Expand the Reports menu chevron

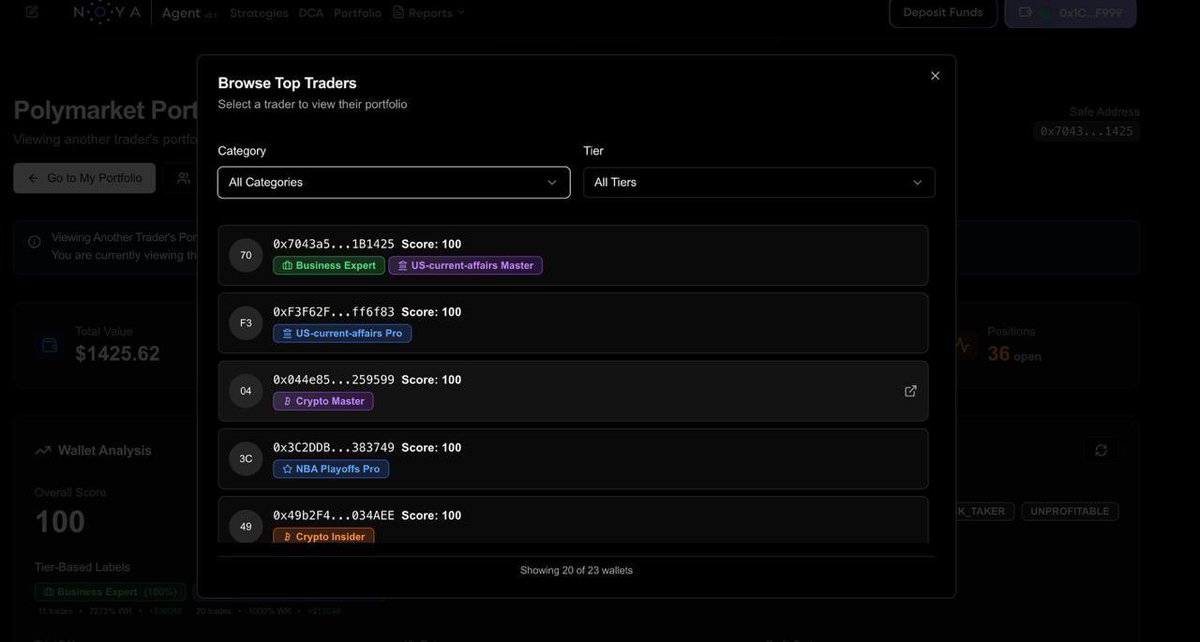pos(459,10)
